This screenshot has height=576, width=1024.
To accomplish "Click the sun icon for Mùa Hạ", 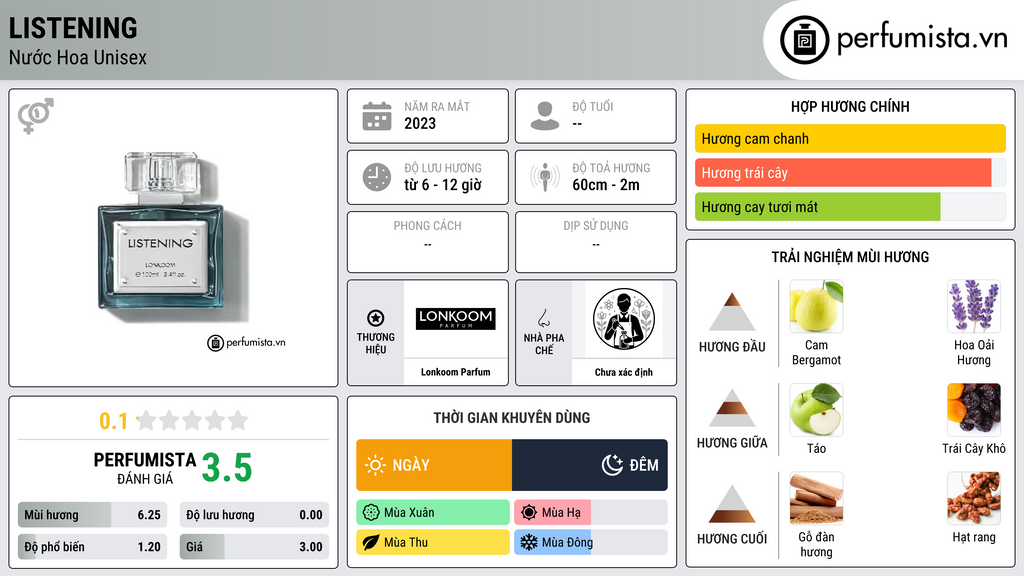I will coord(529,513).
